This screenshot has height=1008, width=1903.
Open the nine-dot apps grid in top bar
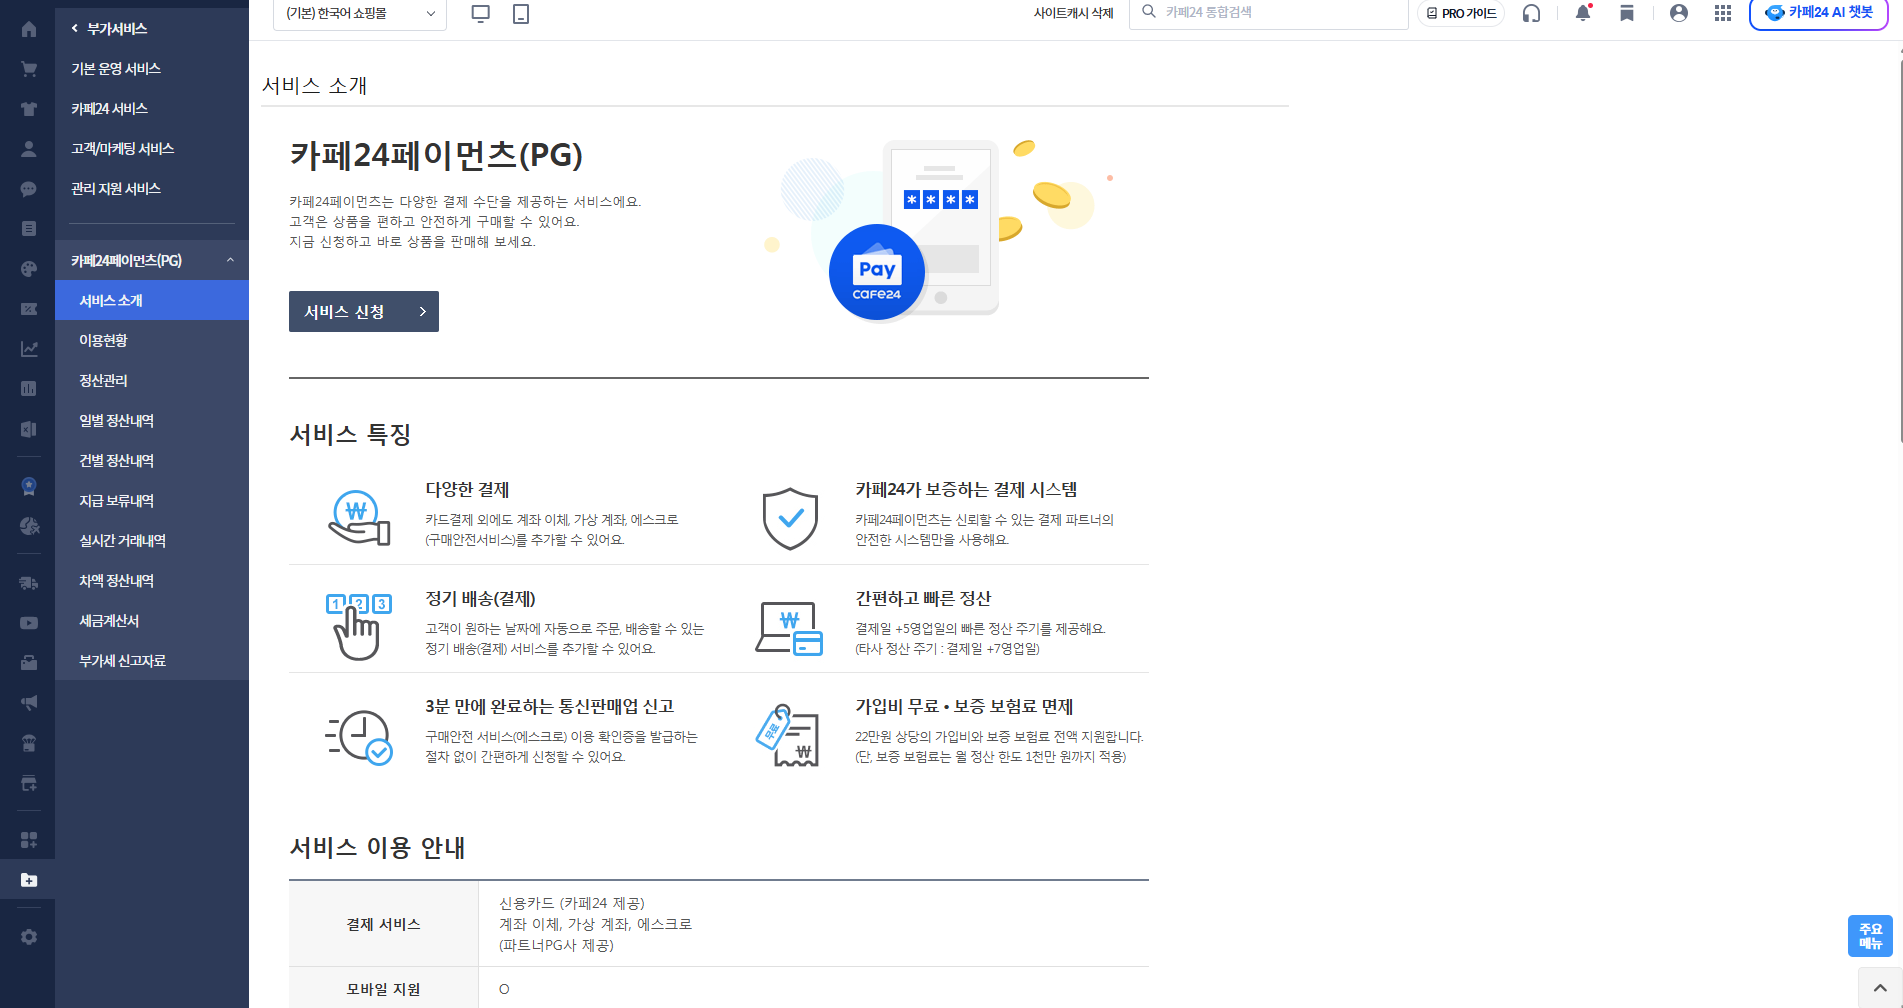pos(1723,13)
